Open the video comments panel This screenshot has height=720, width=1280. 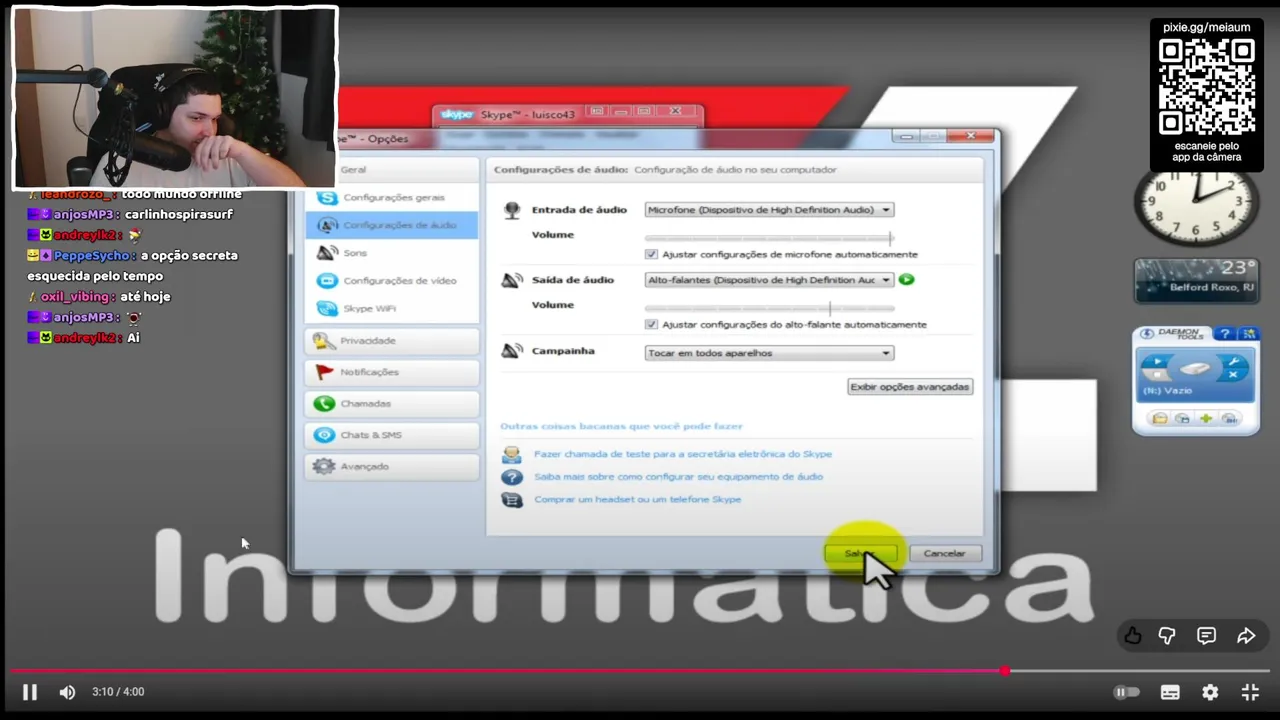point(1206,636)
